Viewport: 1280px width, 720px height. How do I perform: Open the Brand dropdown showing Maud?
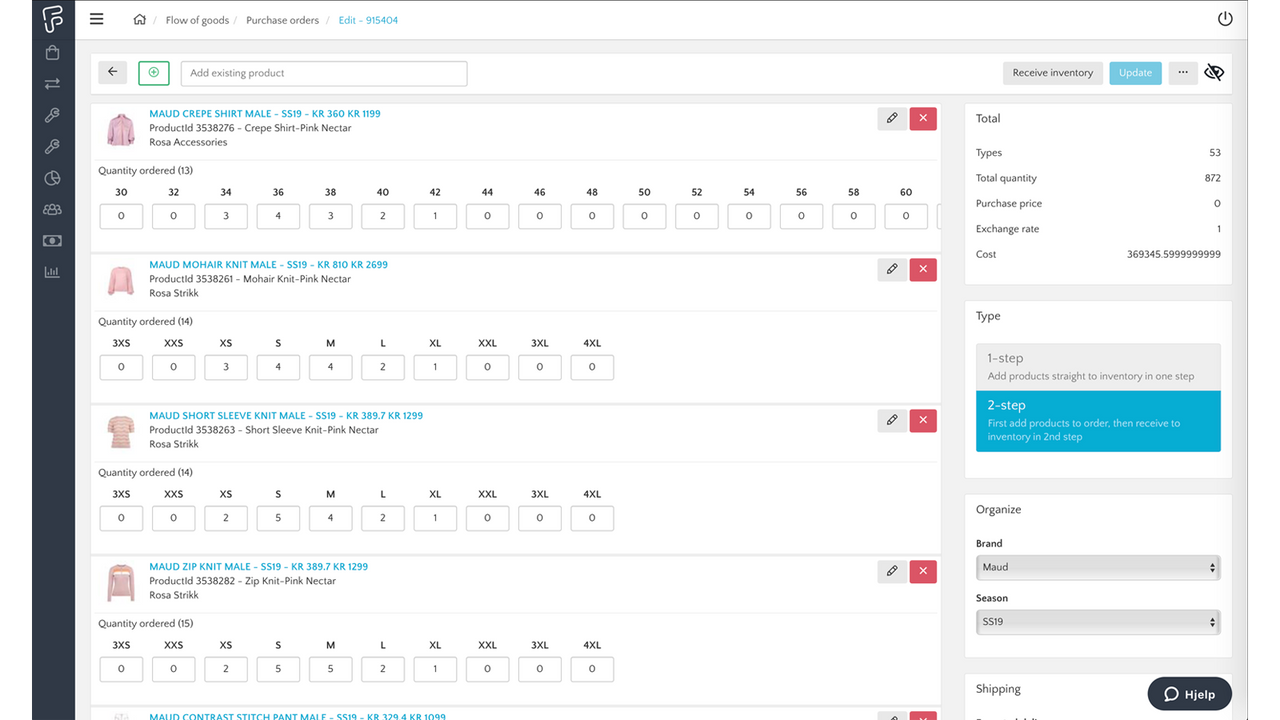click(1098, 567)
